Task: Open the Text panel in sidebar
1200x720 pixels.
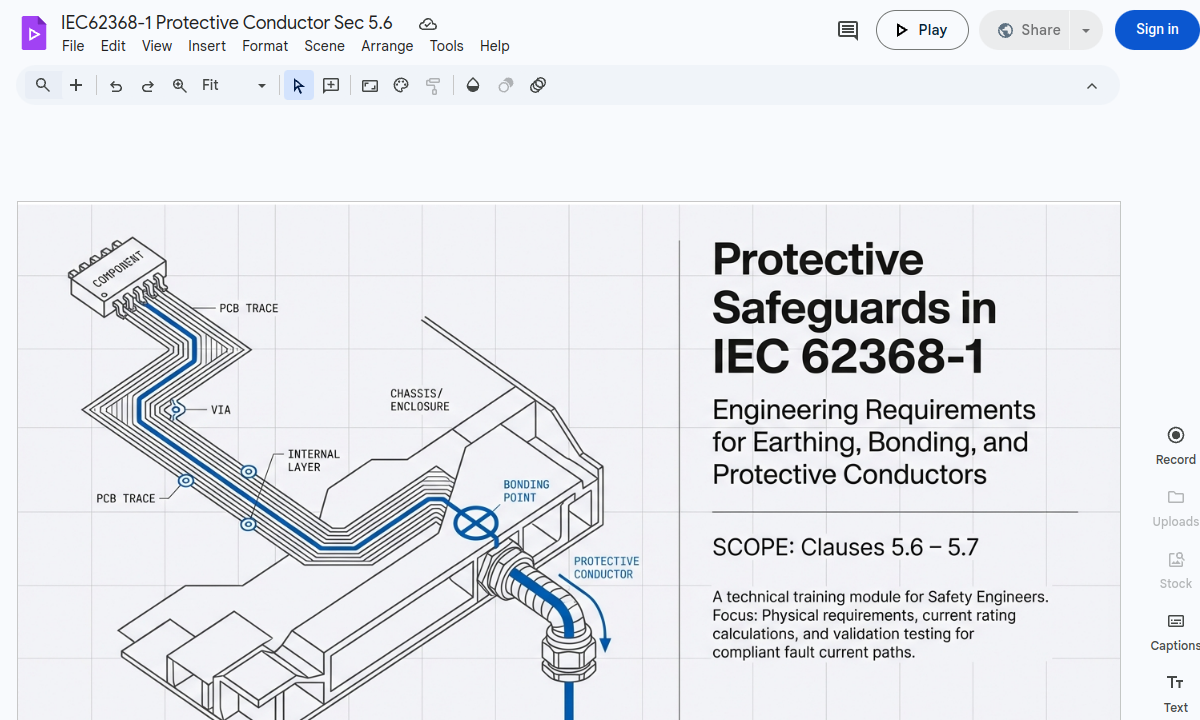Action: click(x=1175, y=692)
